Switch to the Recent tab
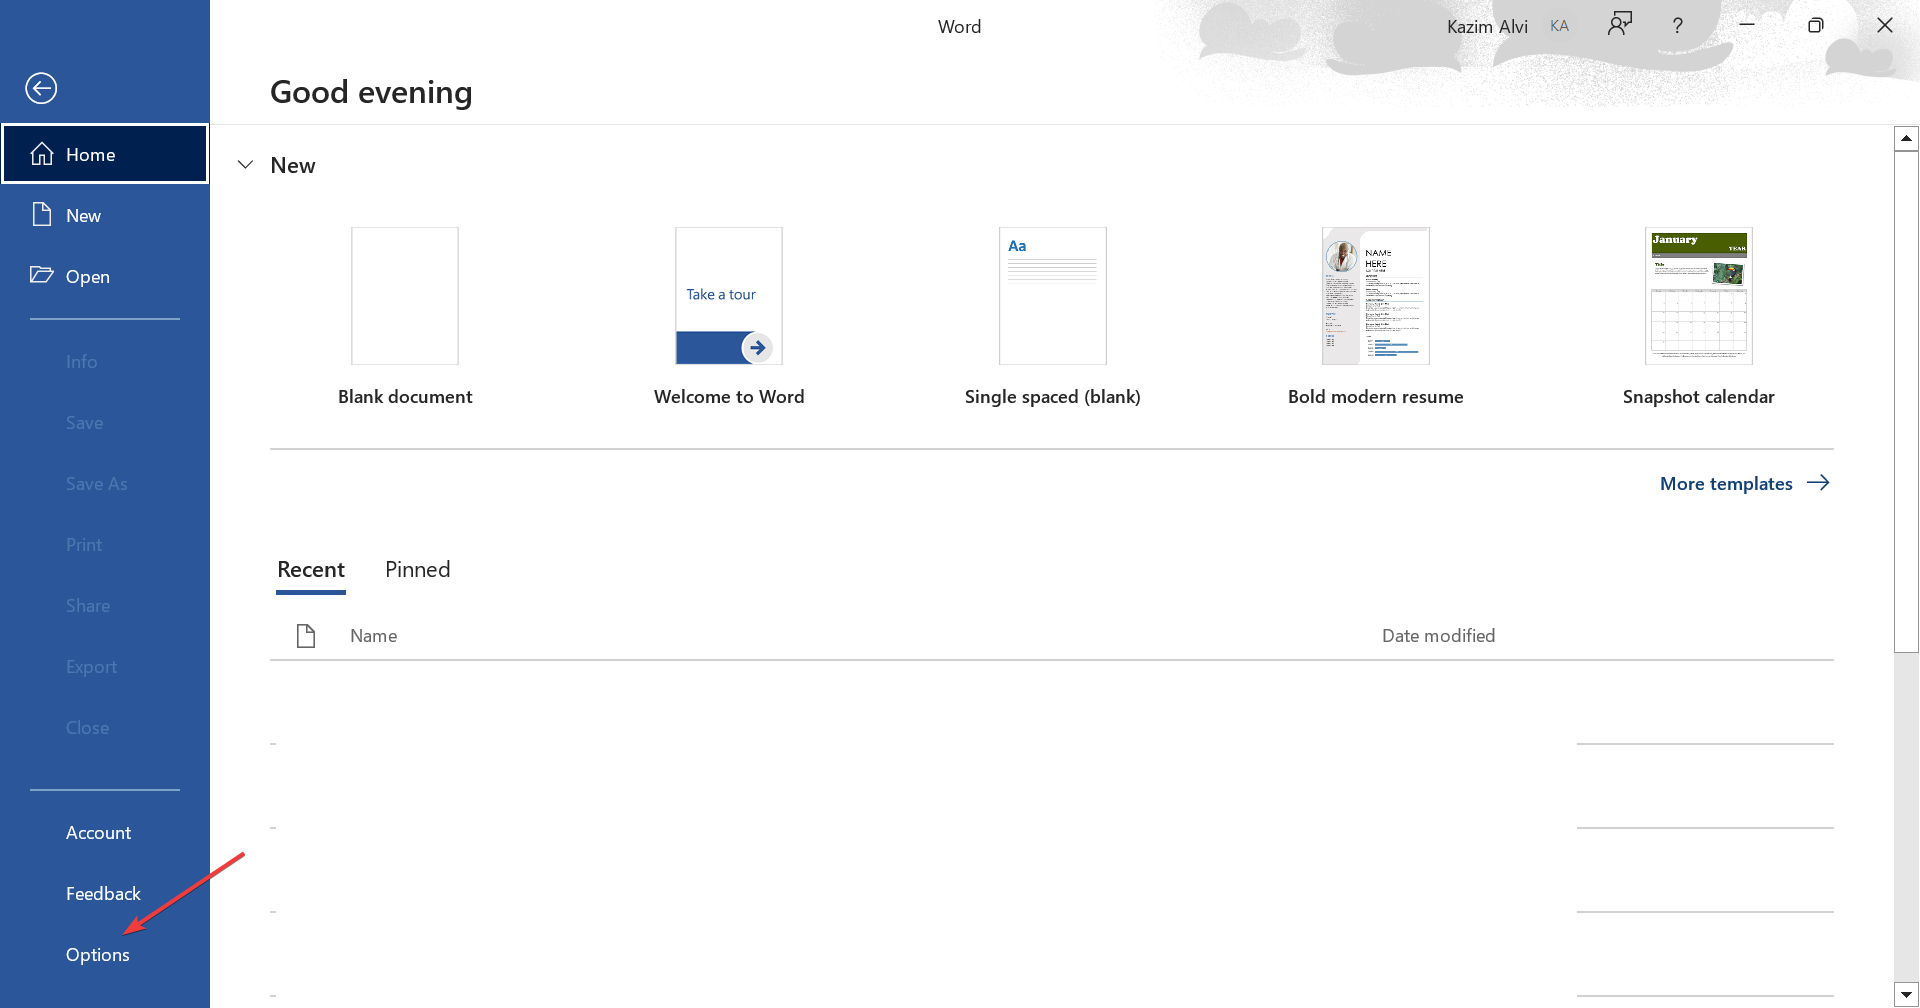 point(311,570)
